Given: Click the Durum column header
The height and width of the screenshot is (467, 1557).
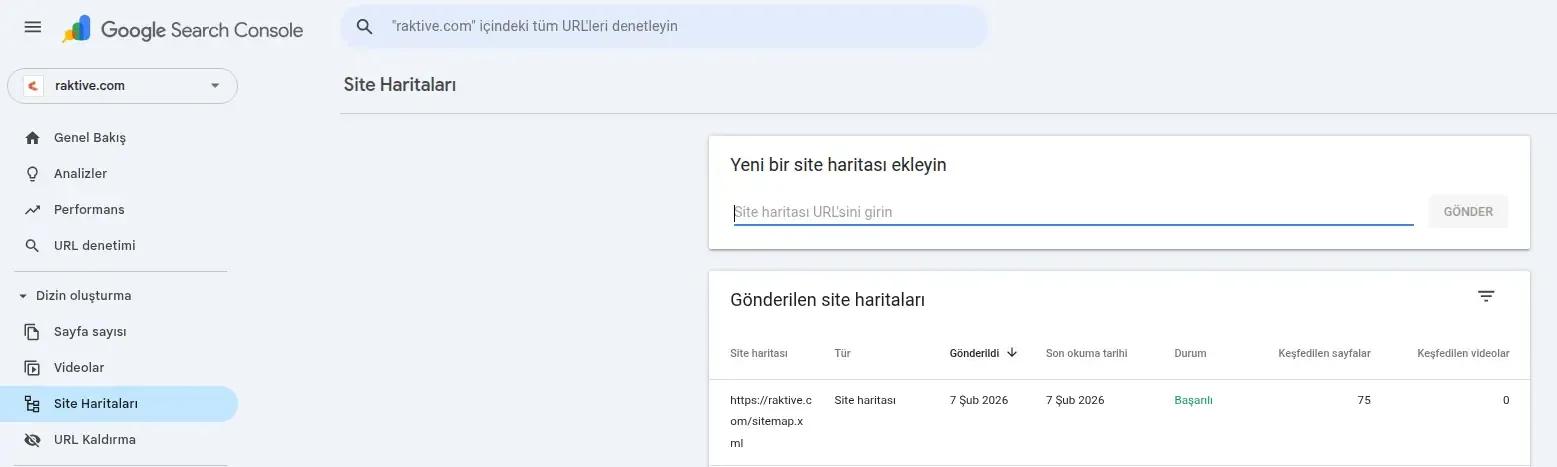Looking at the screenshot, I should pos(1190,353).
